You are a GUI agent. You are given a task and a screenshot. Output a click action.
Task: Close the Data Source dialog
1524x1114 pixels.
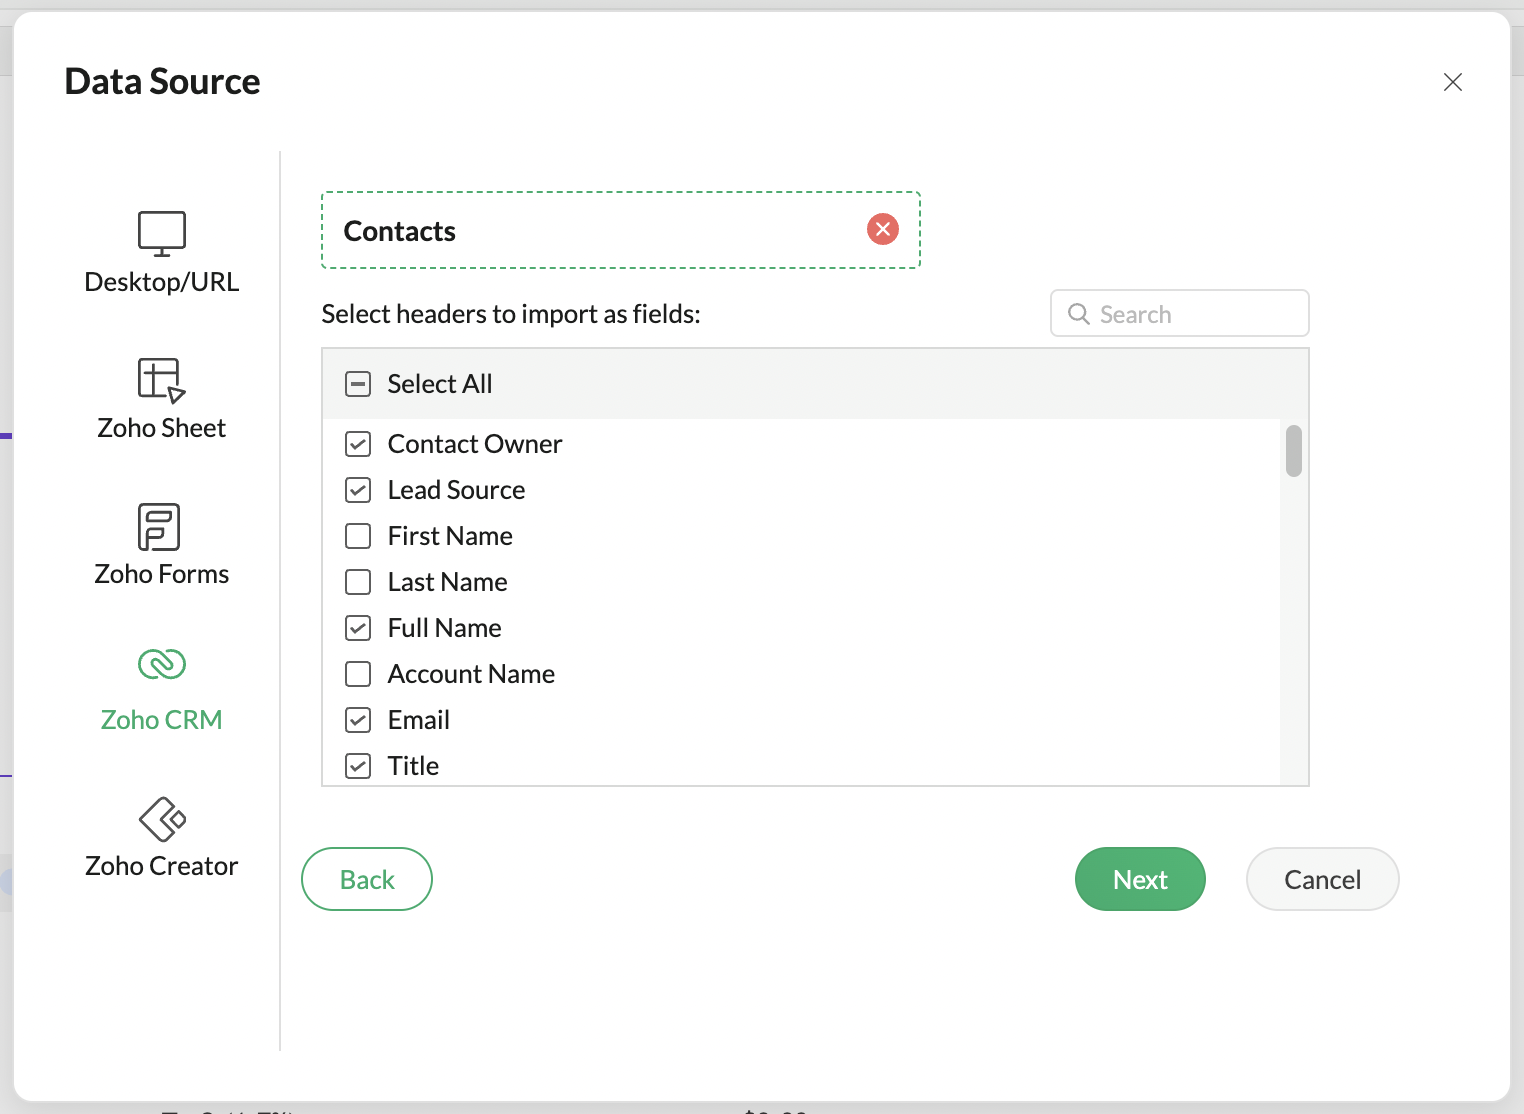point(1452,82)
